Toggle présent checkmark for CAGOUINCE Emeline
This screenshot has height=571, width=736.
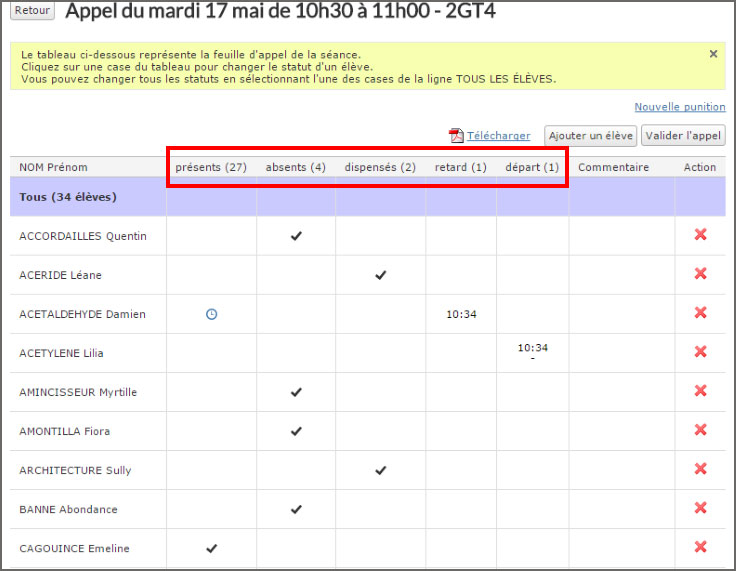point(211,548)
